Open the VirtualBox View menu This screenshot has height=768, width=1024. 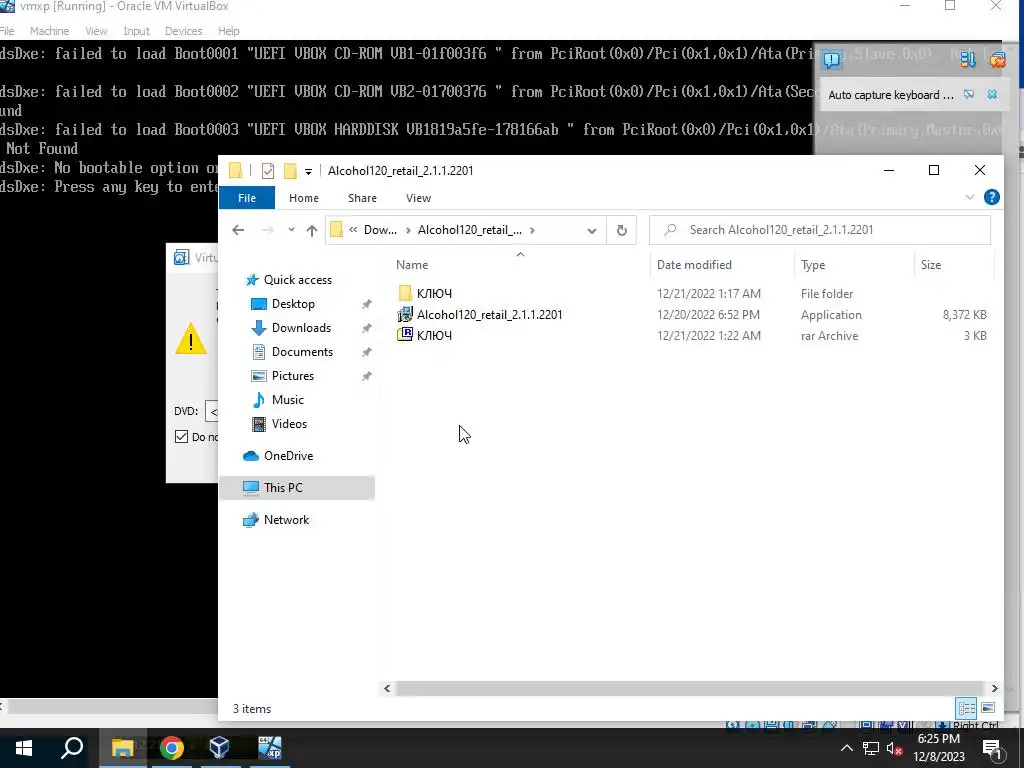[x=96, y=31]
